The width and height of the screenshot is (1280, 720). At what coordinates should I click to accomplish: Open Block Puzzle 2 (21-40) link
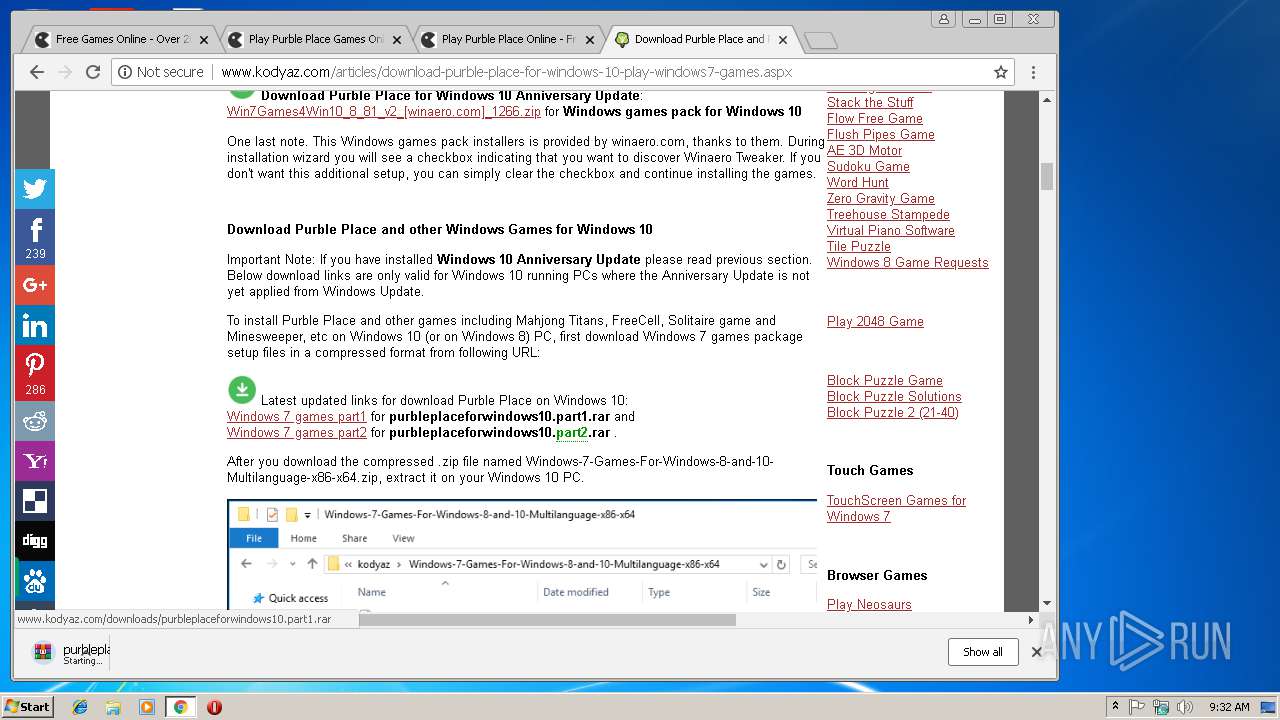point(893,412)
